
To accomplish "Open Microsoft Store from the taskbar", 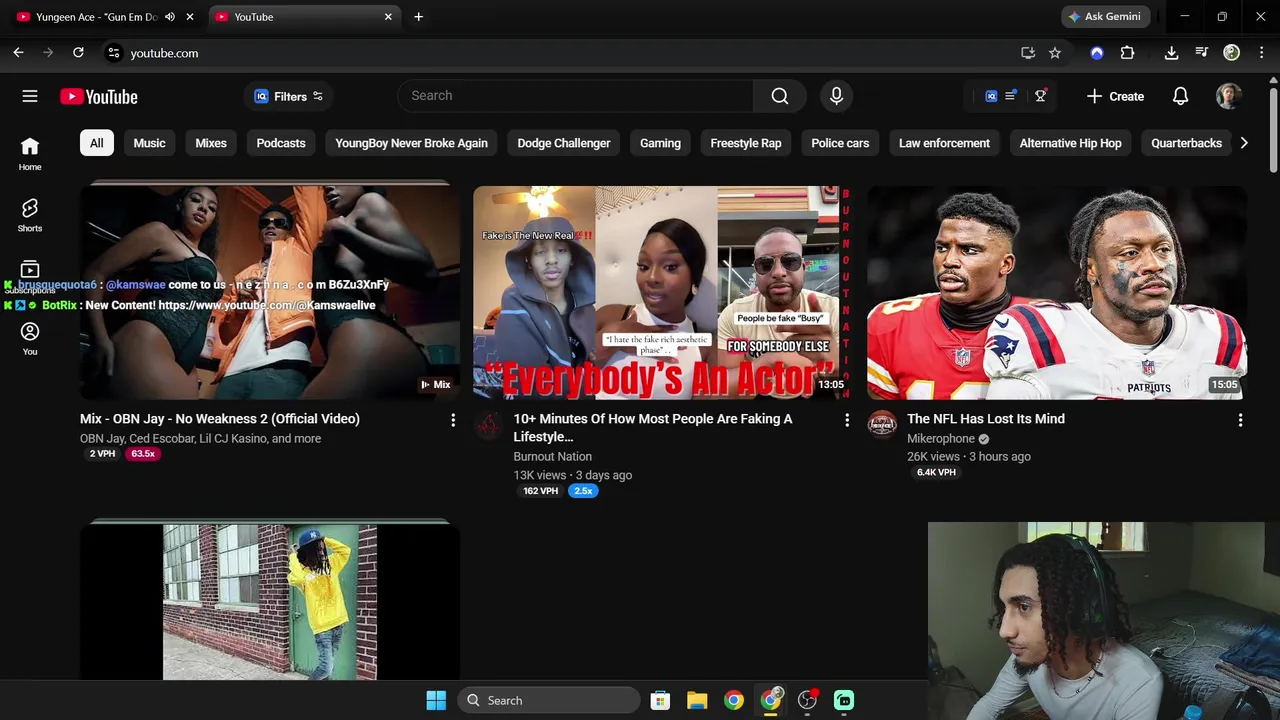I will coord(660,700).
